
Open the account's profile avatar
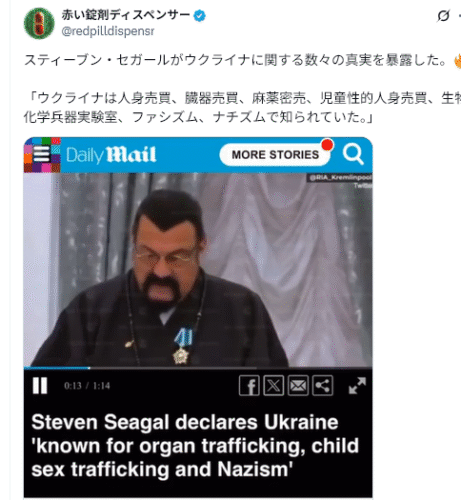39,23
